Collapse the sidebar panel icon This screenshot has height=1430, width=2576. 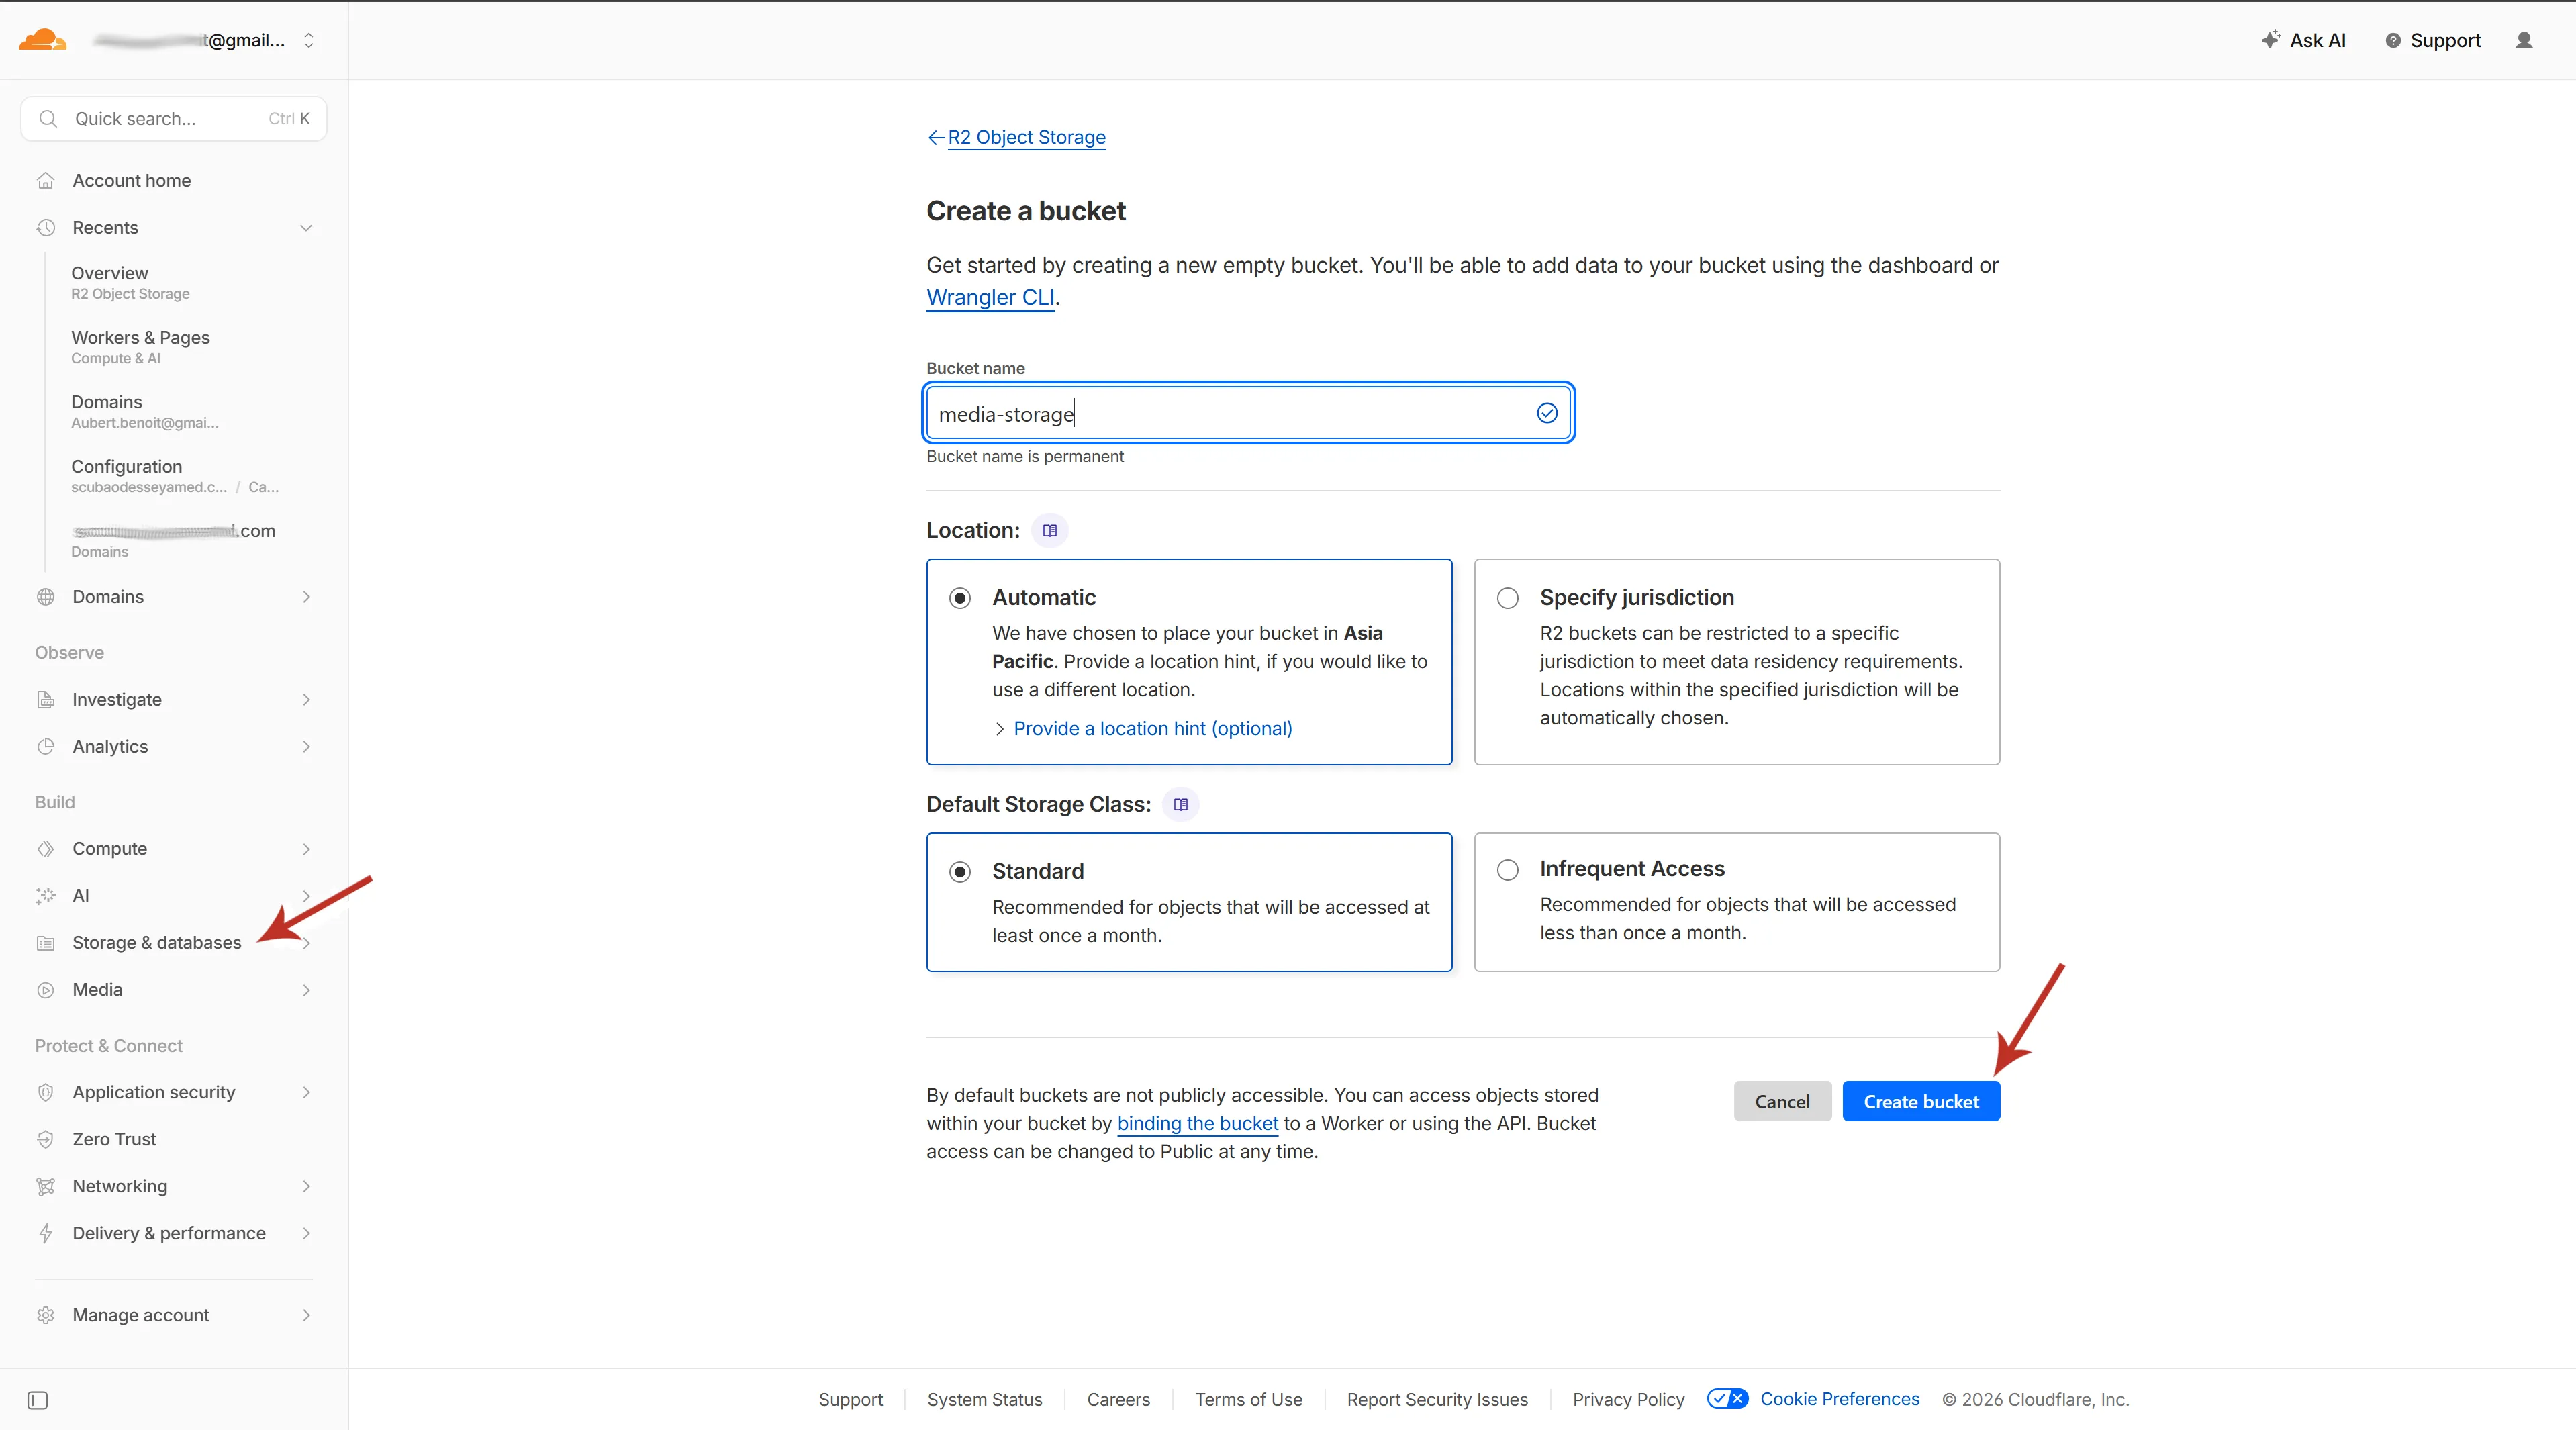point(38,1400)
